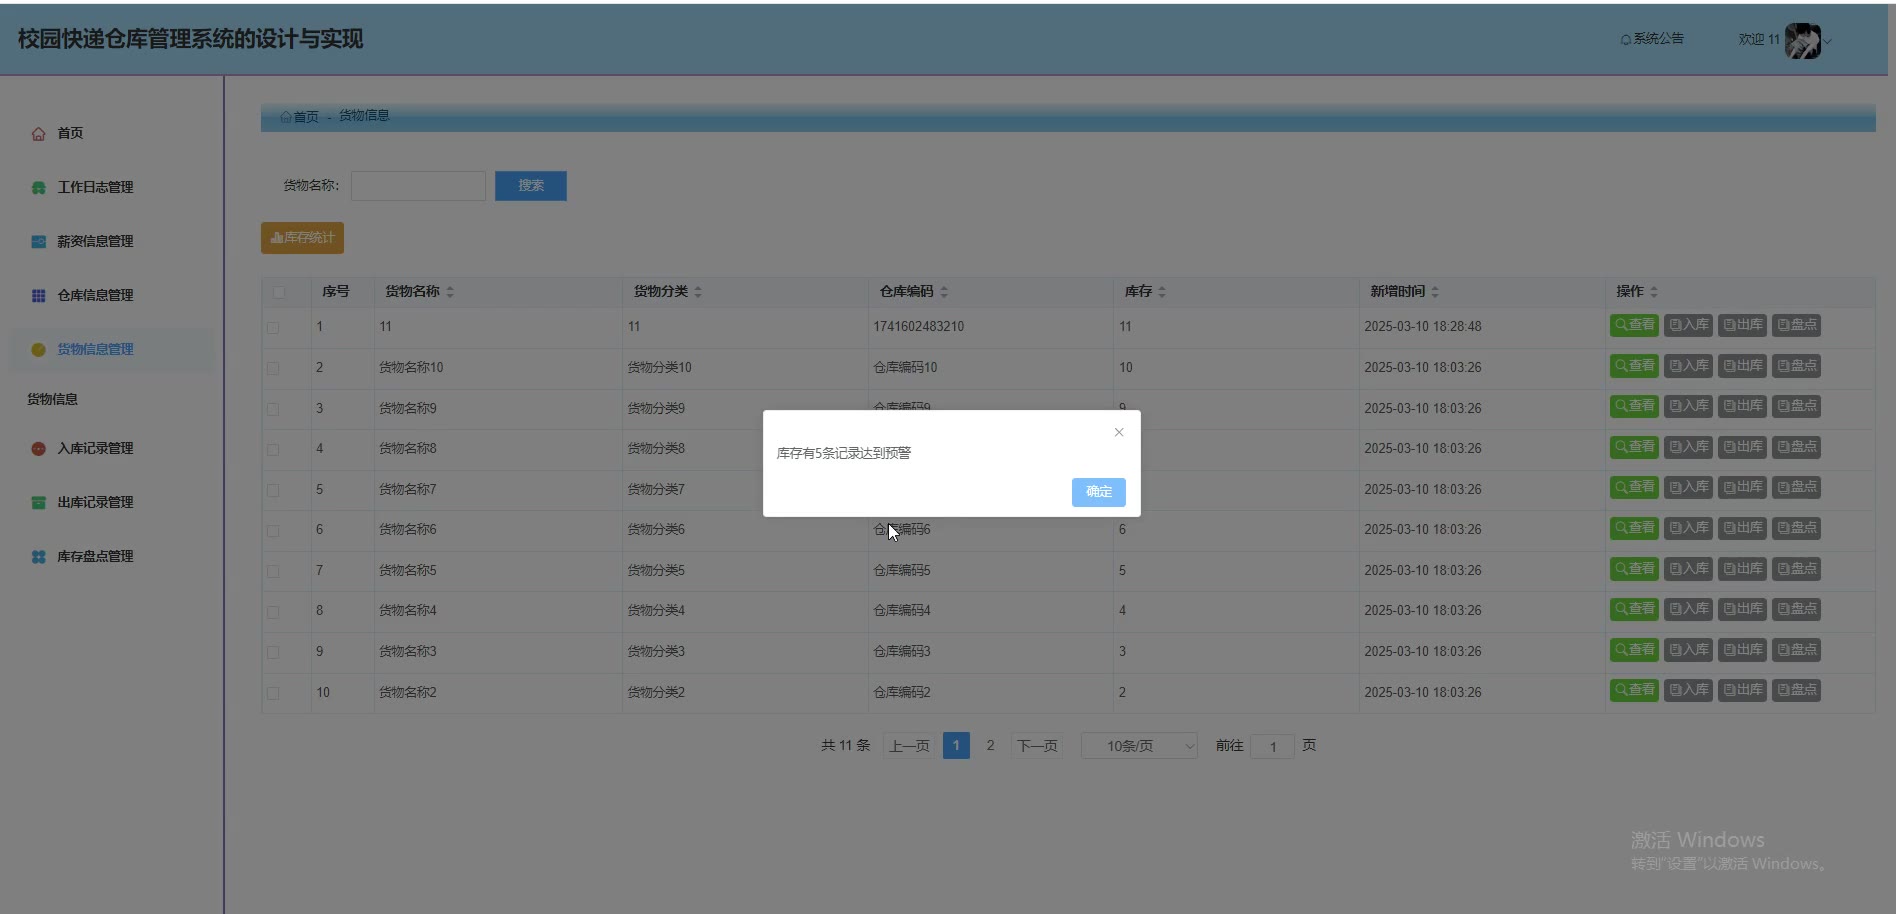Sort the table by 仓库编码 column arrows
The image size is (1896, 914).
(944, 292)
